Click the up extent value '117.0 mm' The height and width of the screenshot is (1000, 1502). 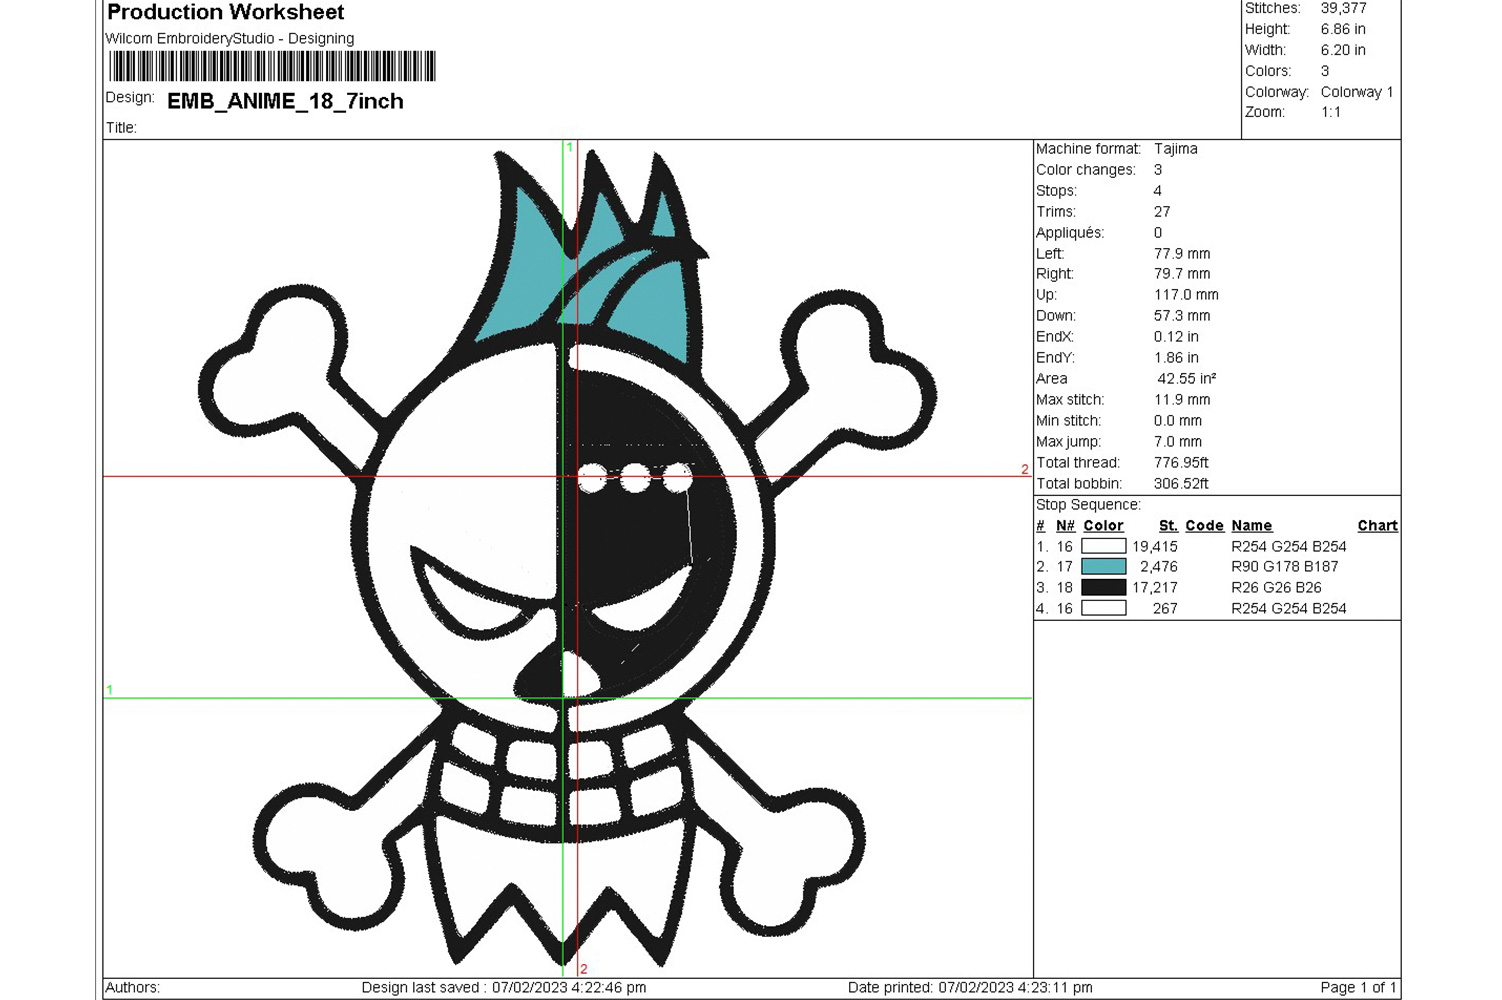tap(1186, 295)
